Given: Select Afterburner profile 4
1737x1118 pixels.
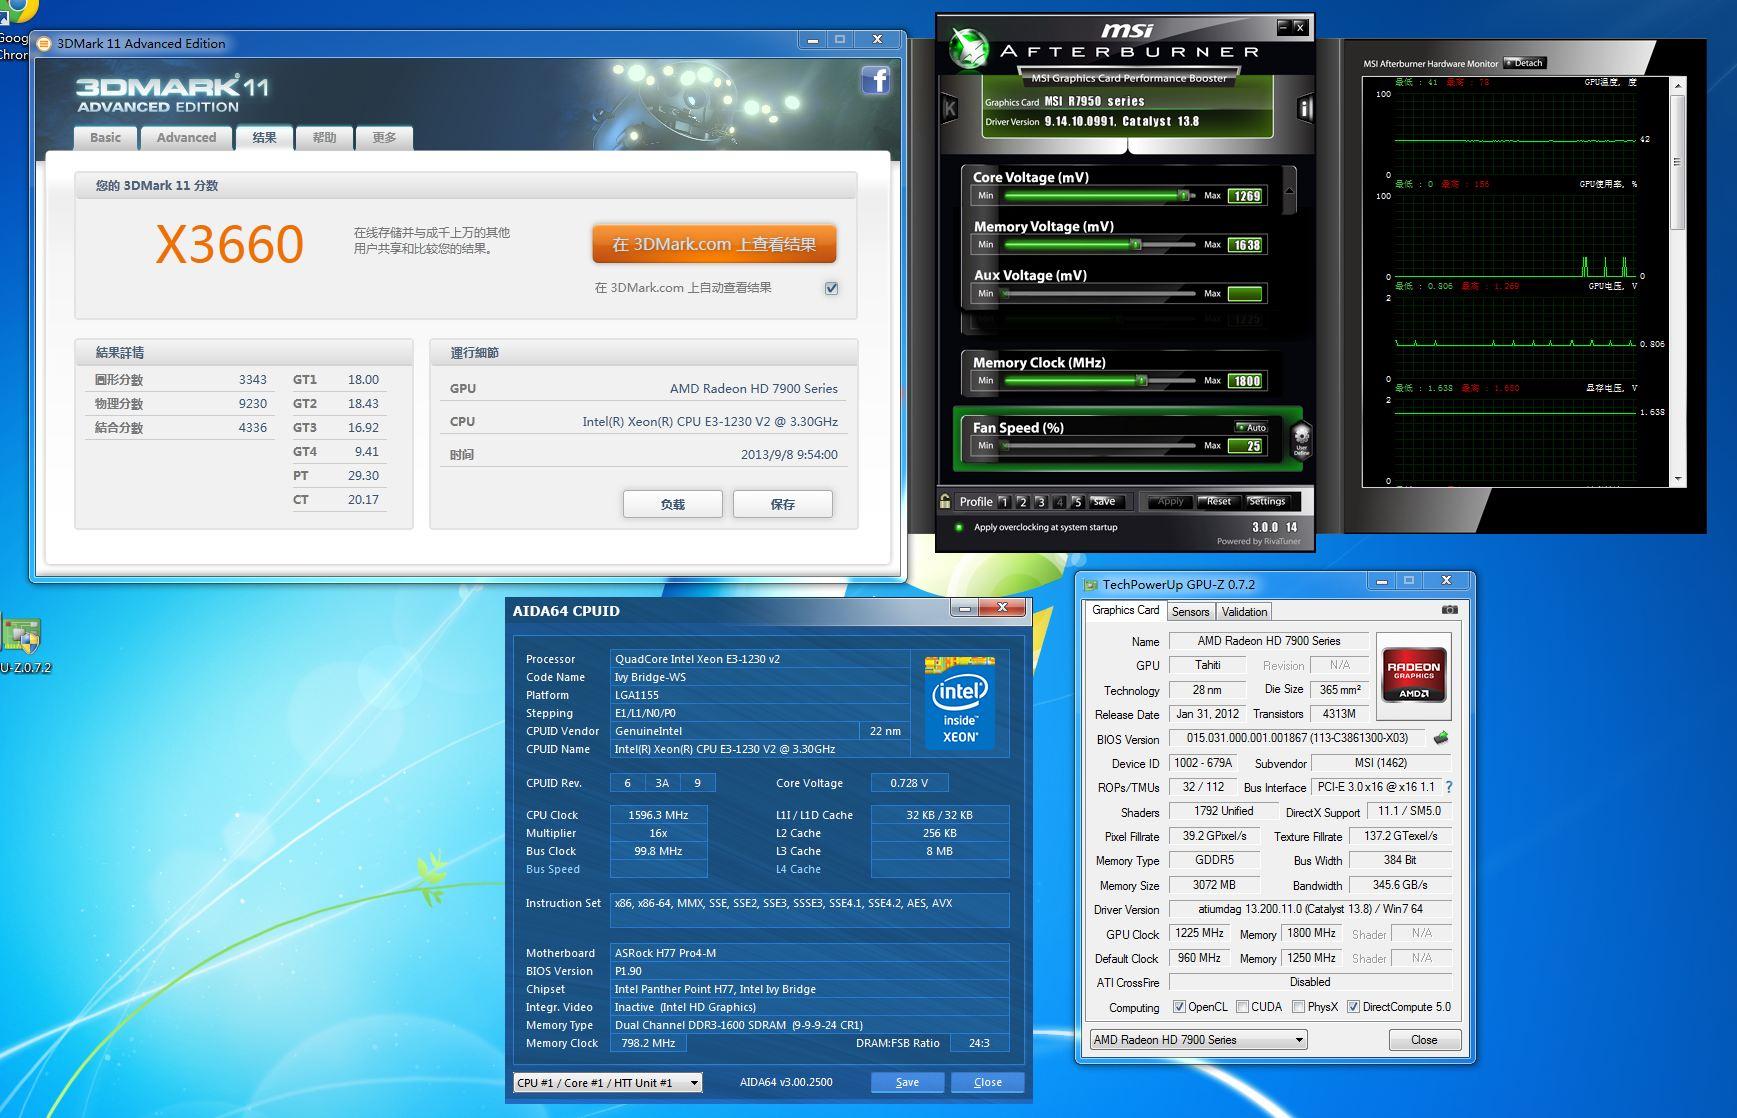Looking at the screenshot, I should coord(1059,502).
